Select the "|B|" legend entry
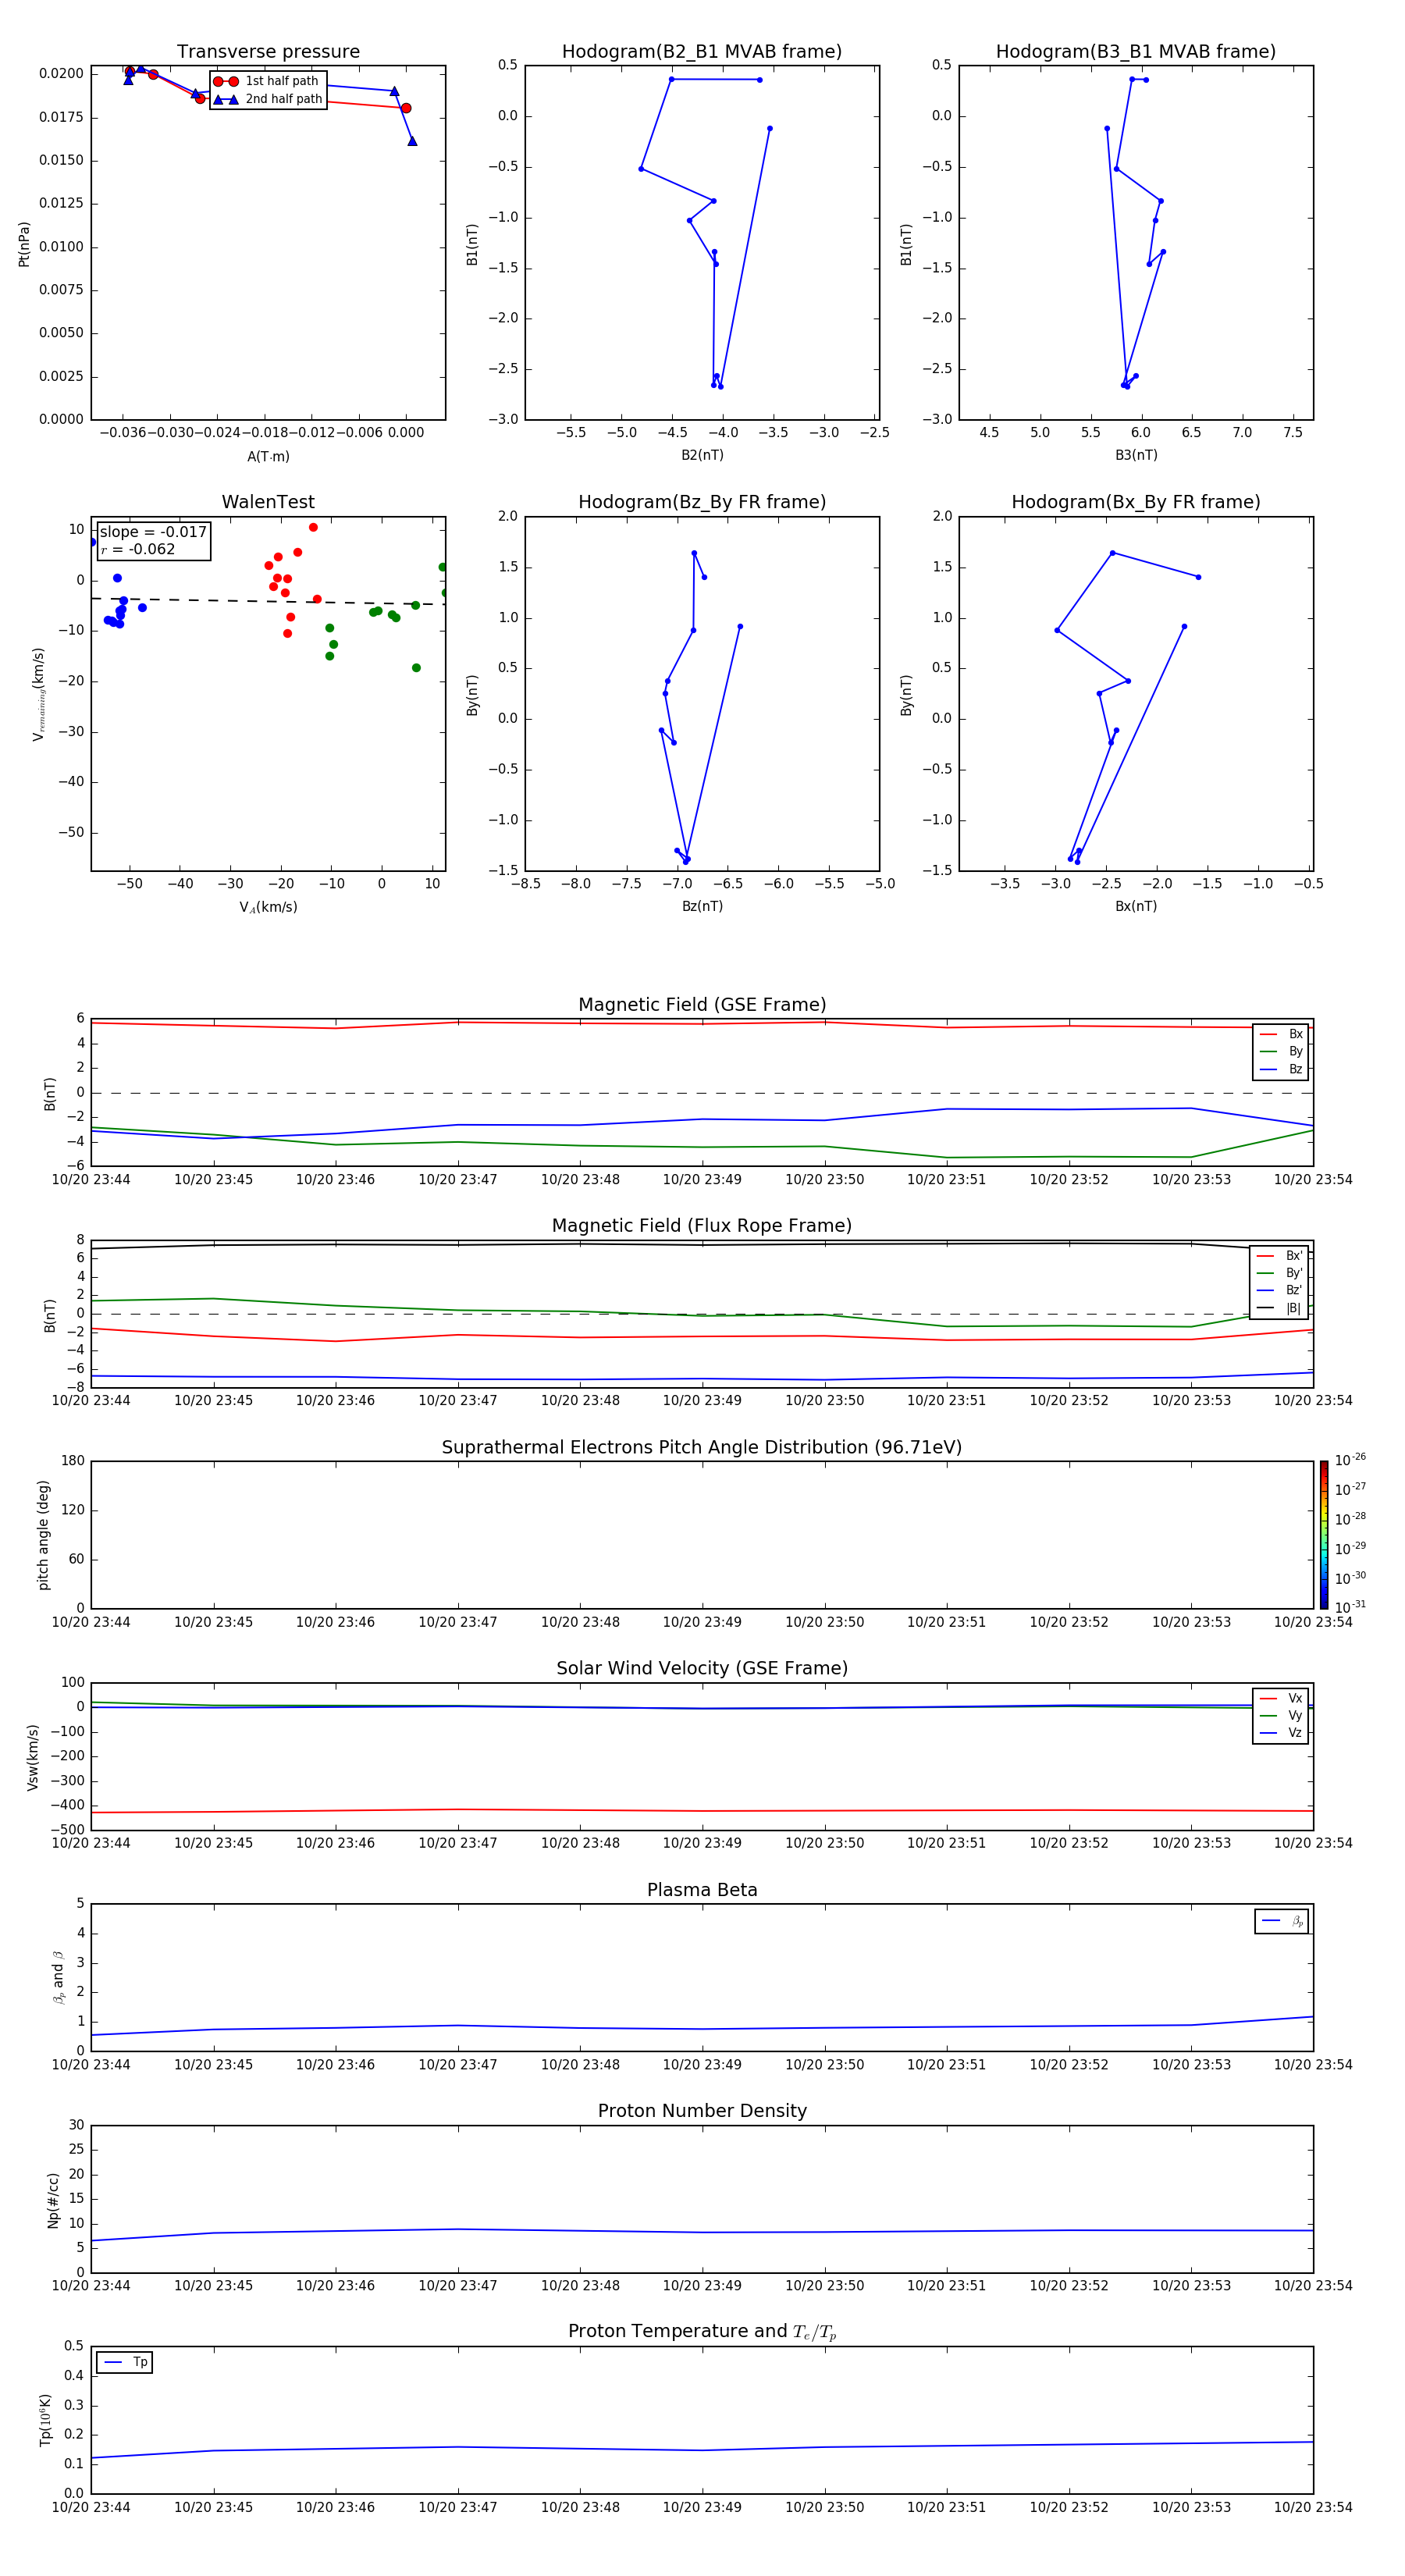Viewport: 1405px width, 2576px height. point(1279,1308)
